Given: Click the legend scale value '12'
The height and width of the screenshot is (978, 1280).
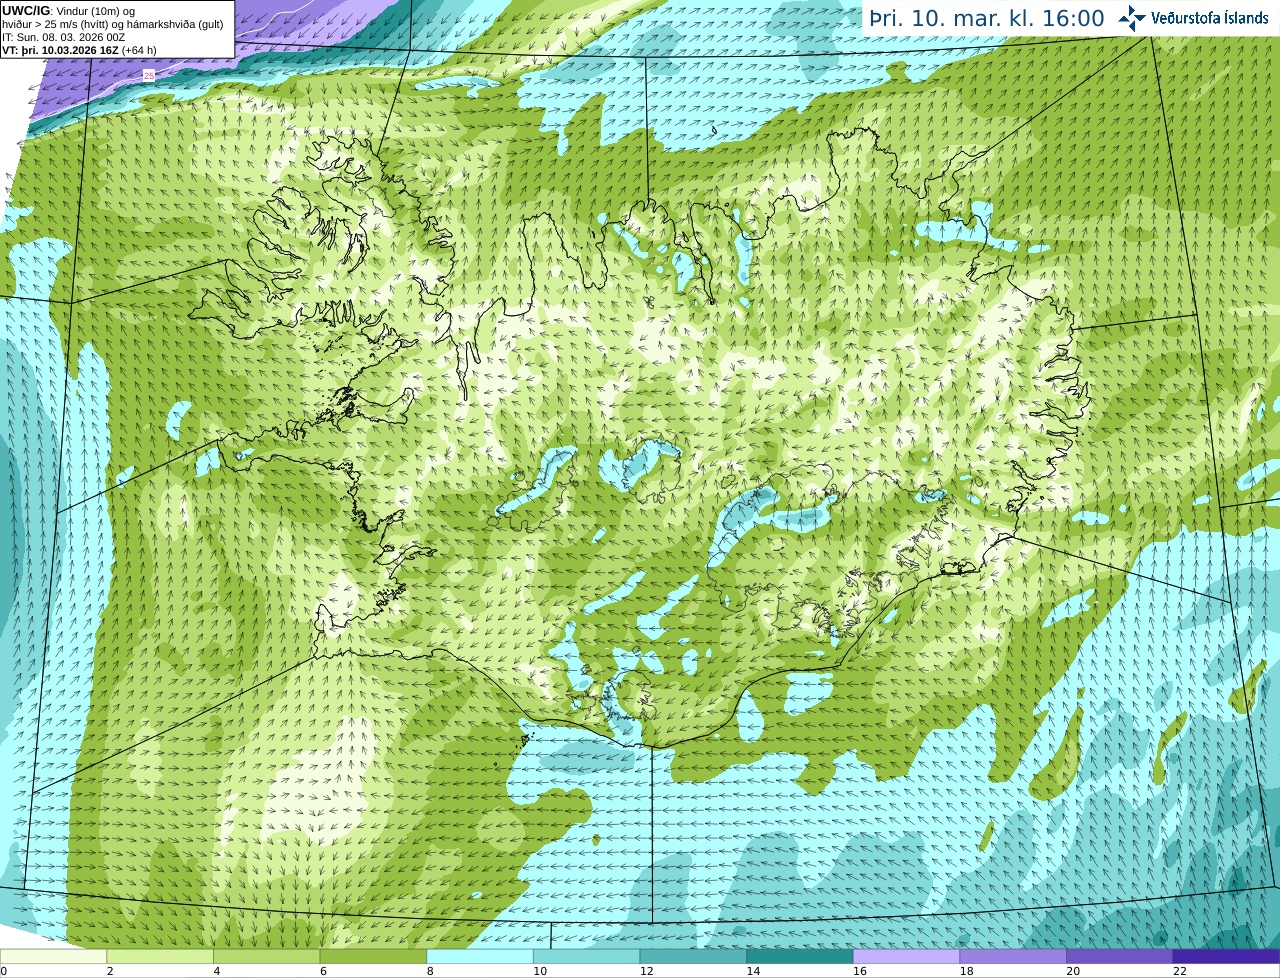Looking at the screenshot, I should [646, 971].
